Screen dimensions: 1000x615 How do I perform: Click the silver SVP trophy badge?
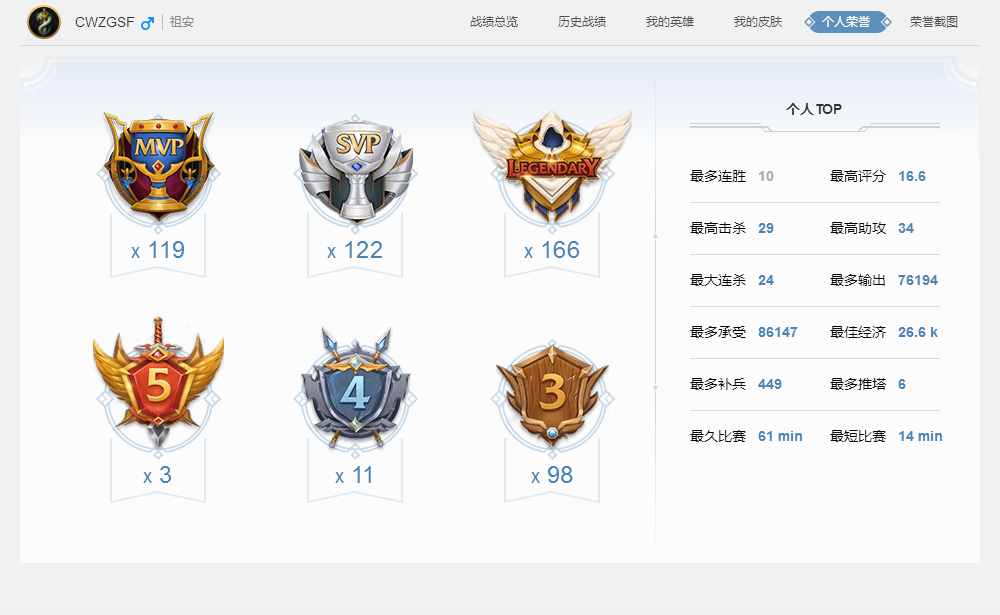[x=356, y=169]
